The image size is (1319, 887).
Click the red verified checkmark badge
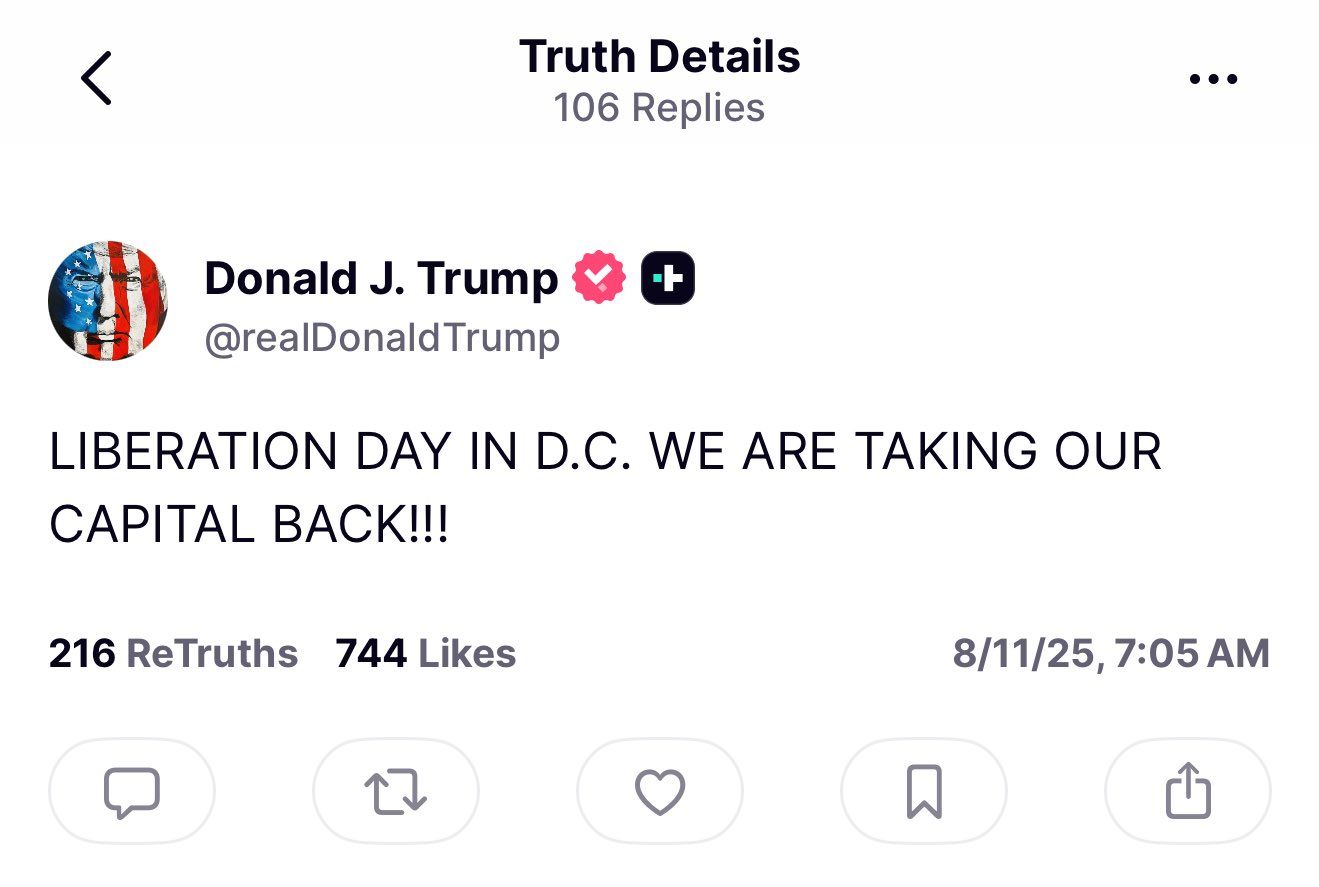(x=598, y=278)
